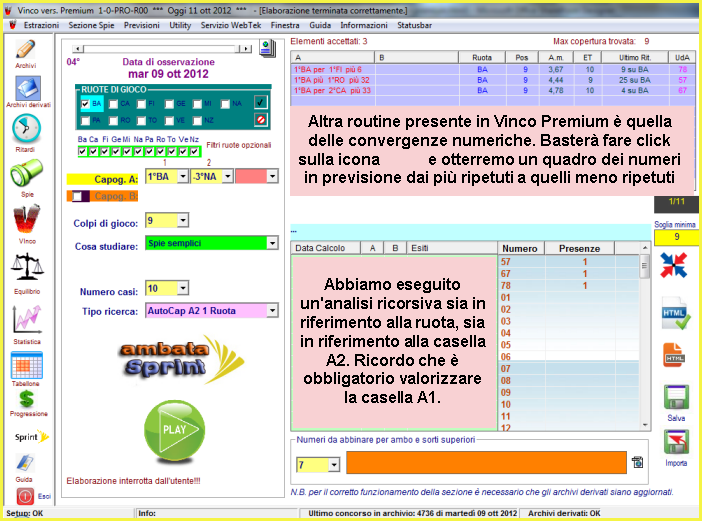Screen dimensions: 702x521
Task: Open the abbinare numbers dropdown showing 7
Action: pos(334,465)
